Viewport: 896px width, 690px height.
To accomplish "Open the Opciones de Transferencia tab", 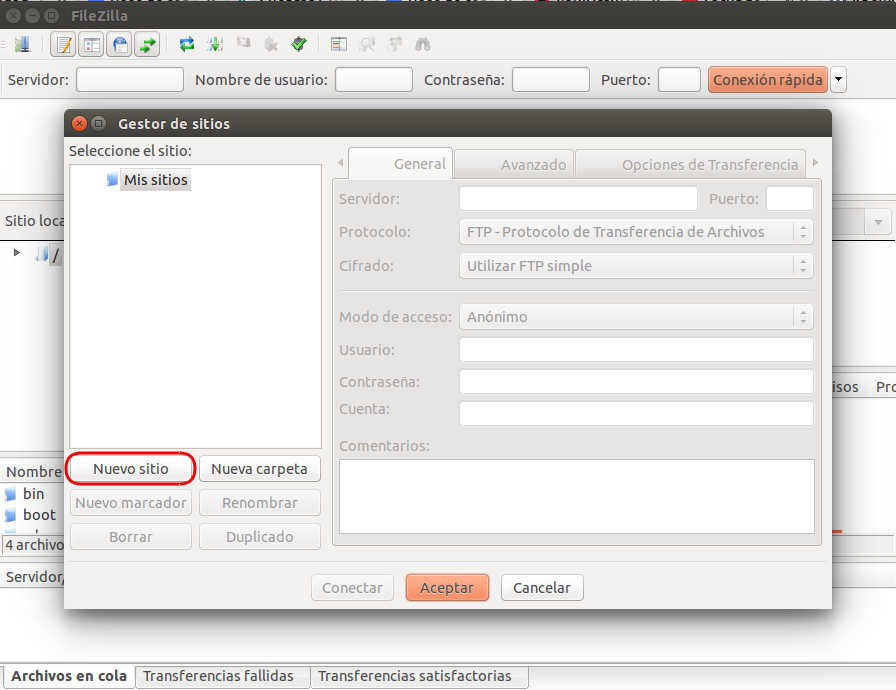I will pos(690,165).
